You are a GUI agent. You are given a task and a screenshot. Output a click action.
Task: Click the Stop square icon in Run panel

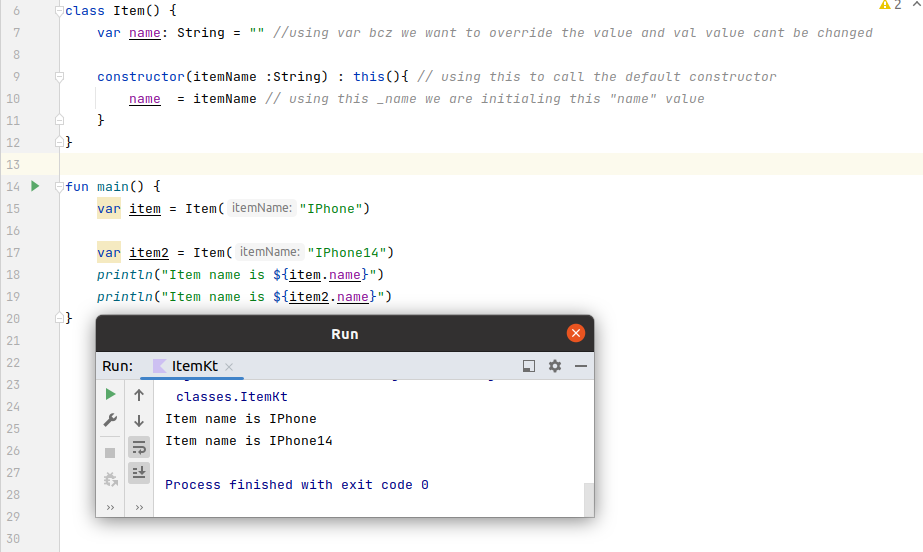(110, 453)
